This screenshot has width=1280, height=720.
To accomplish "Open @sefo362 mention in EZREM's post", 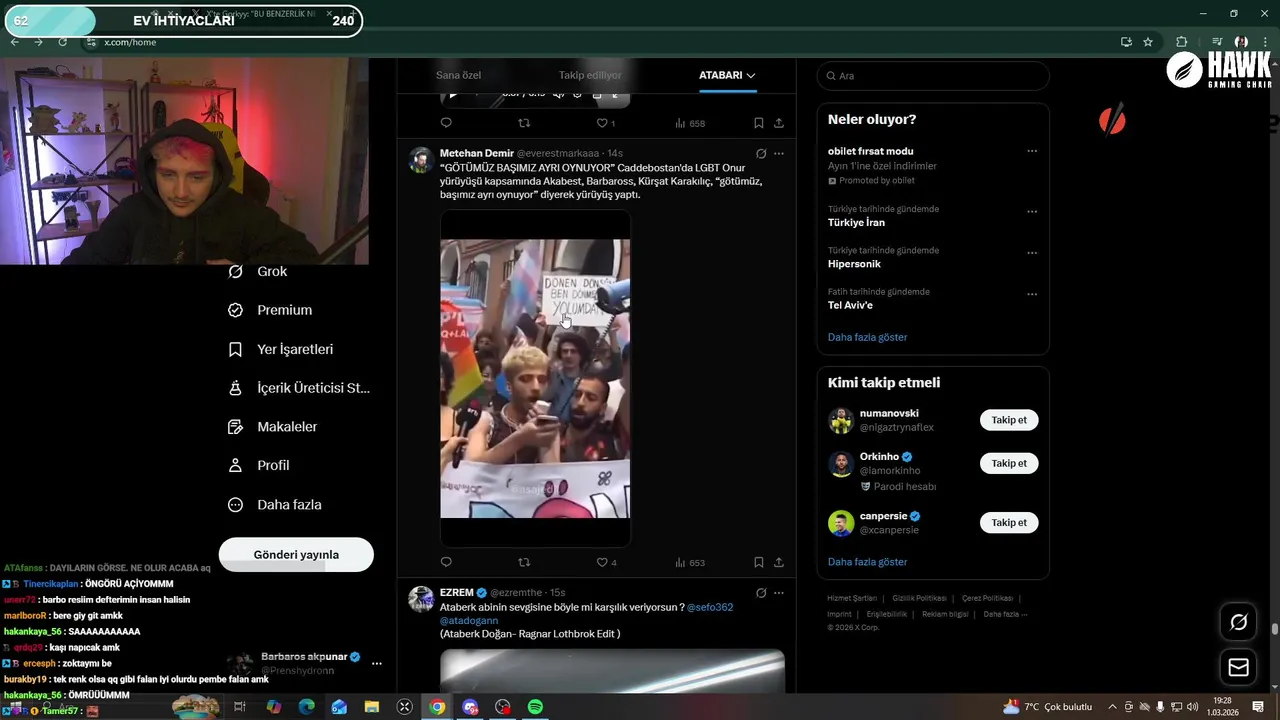I will pyautogui.click(x=710, y=607).
